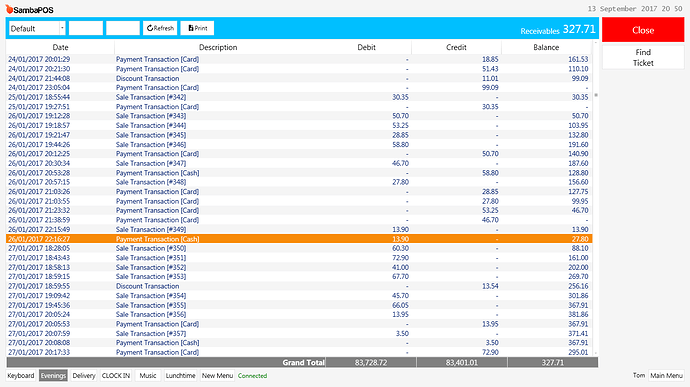Switch to the Lunchtime menu

180,376
